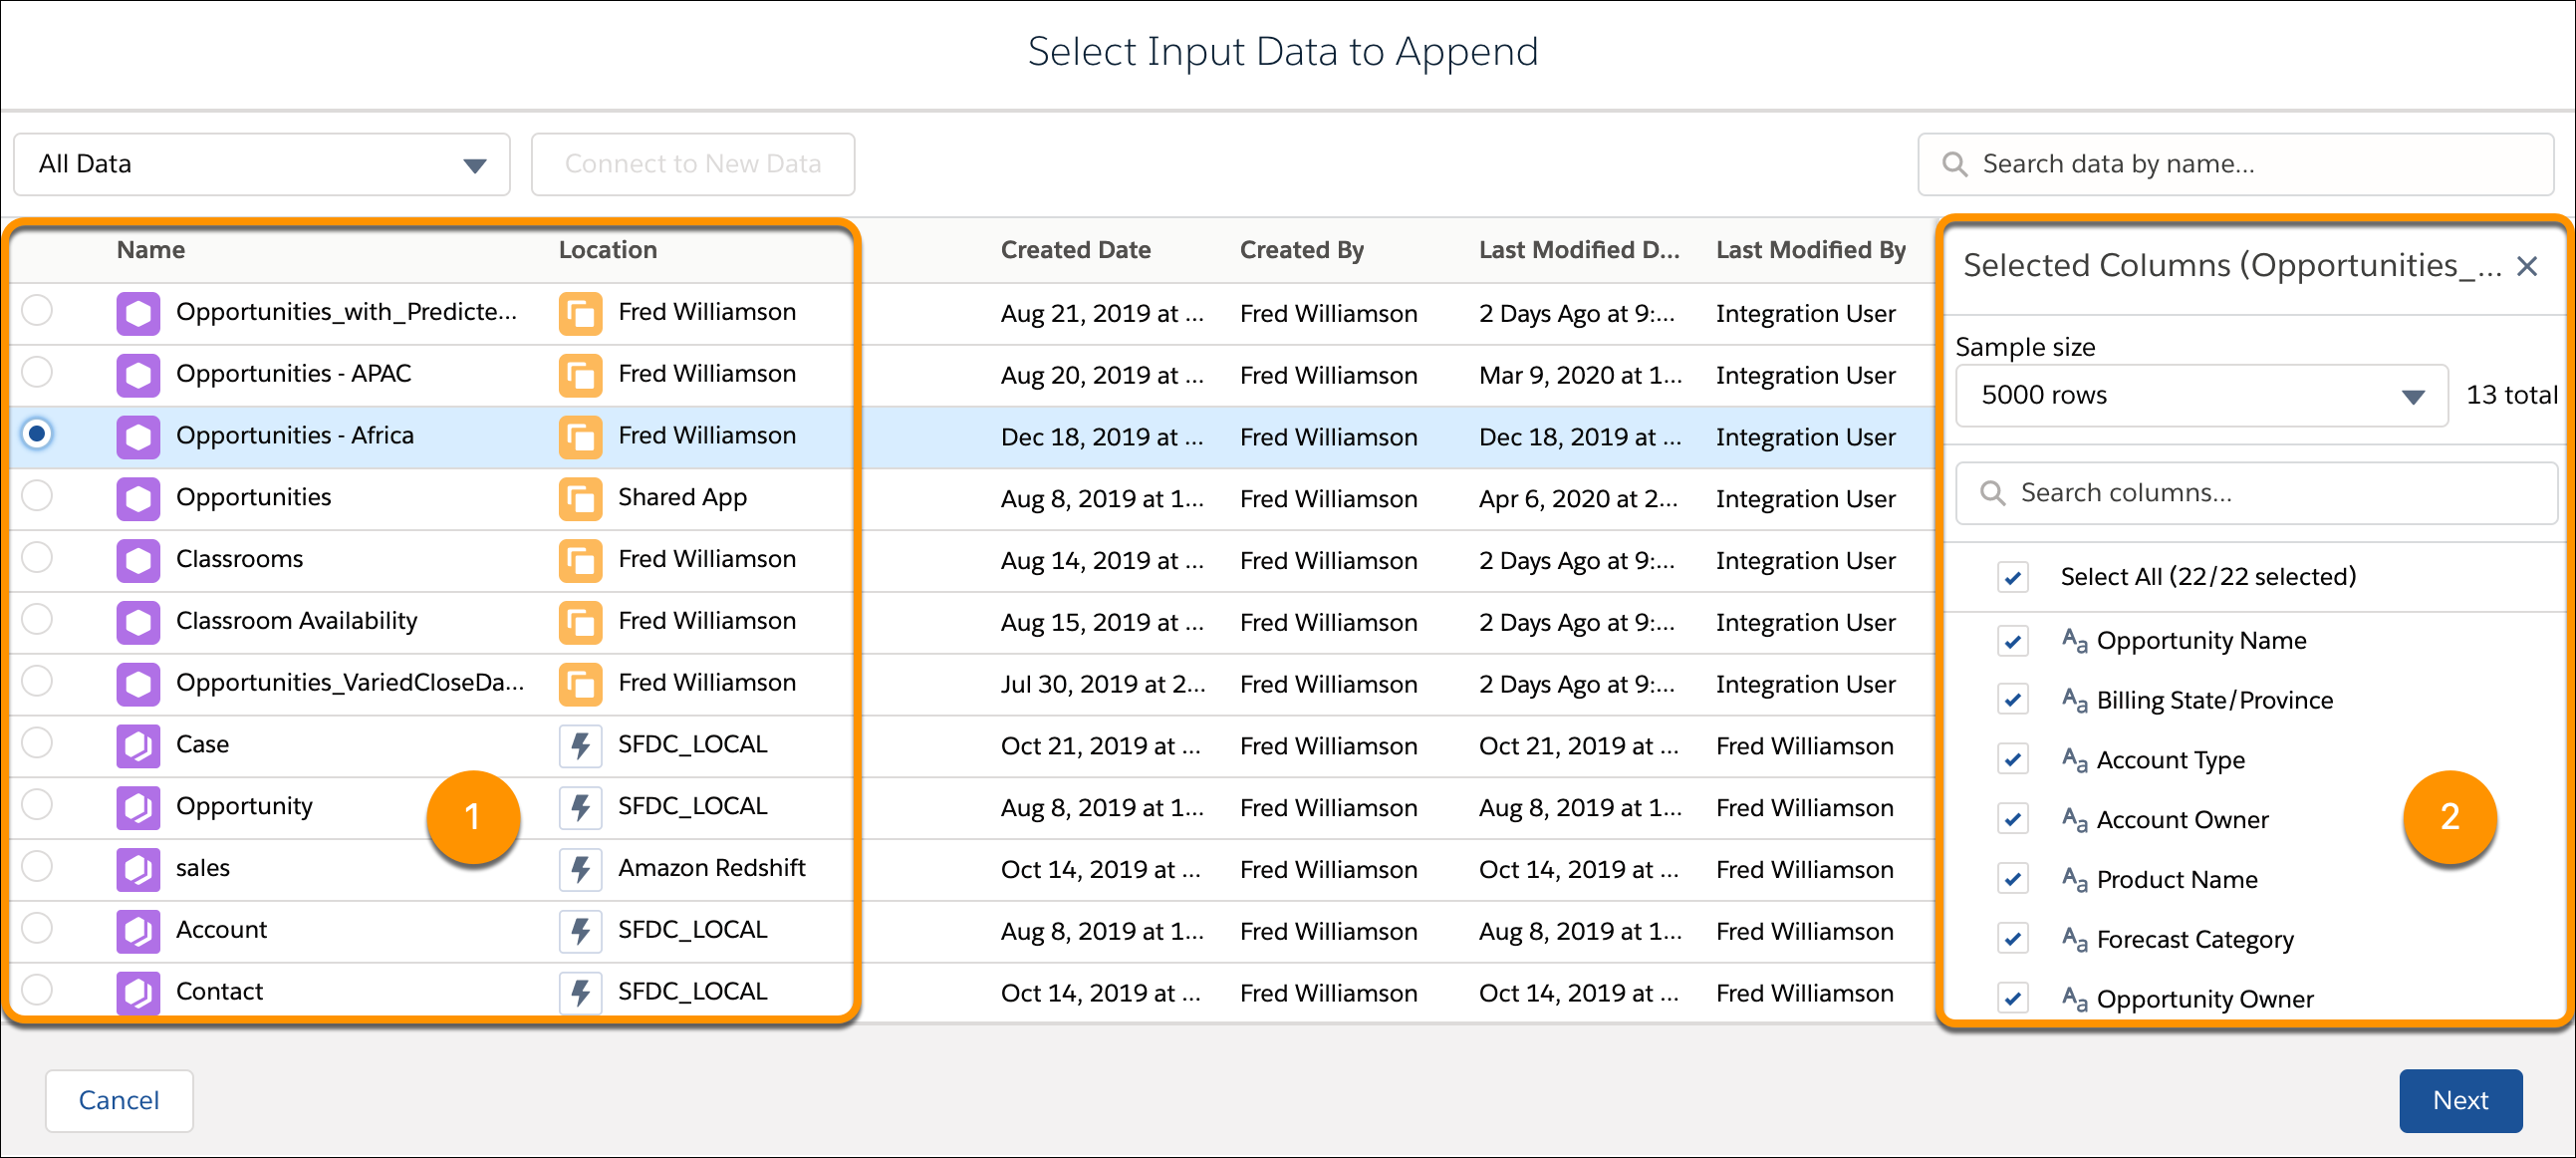Click the dataset icon beside Opportunities - Africa
This screenshot has width=2576, height=1158.
[x=138, y=436]
